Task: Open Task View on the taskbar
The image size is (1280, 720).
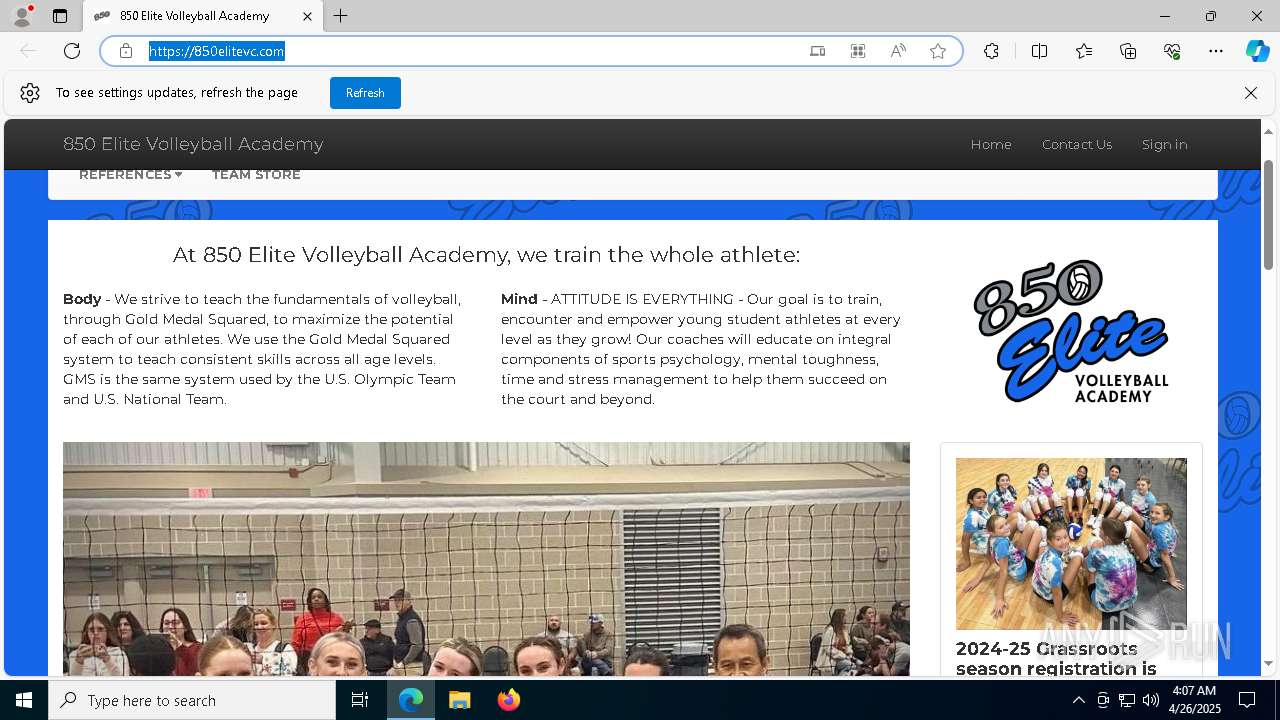Action: tap(360, 700)
